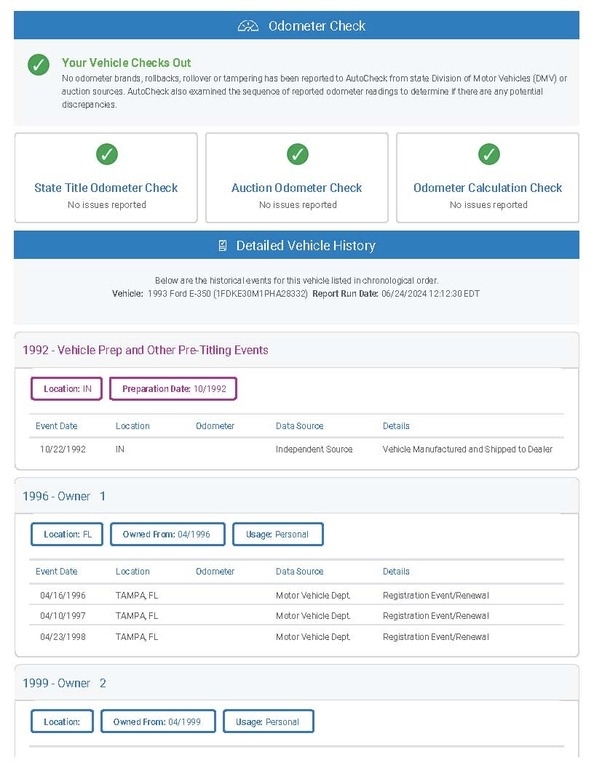Select the Odometer Calculation Check title

[488, 188]
